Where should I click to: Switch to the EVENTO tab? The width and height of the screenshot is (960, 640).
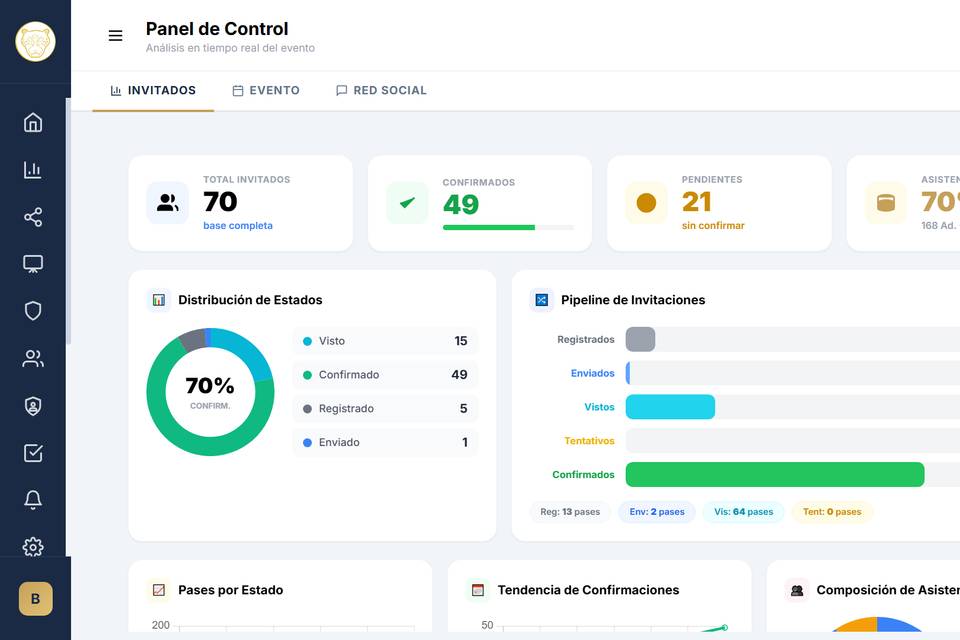coord(266,91)
